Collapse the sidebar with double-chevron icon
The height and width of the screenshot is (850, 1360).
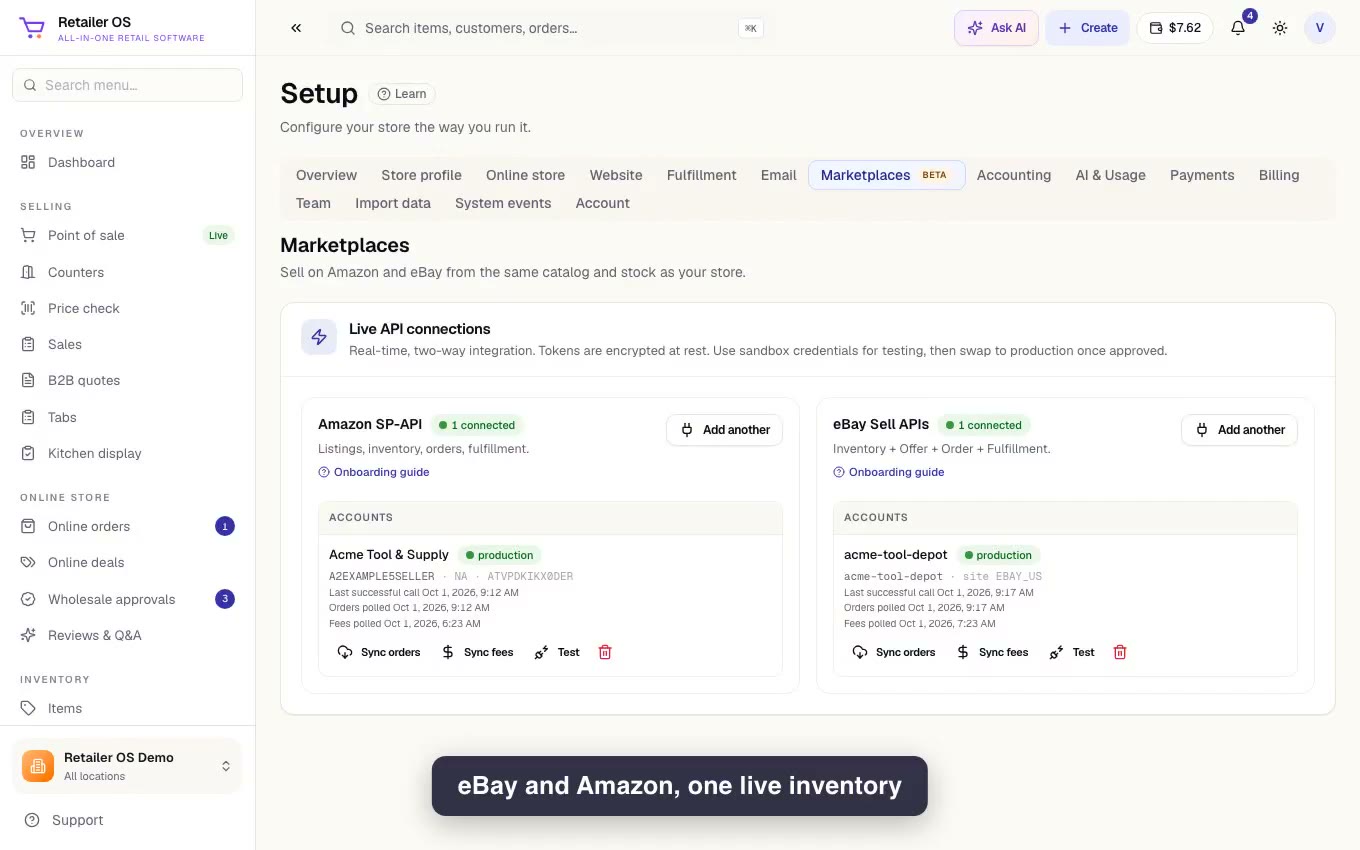click(x=296, y=28)
